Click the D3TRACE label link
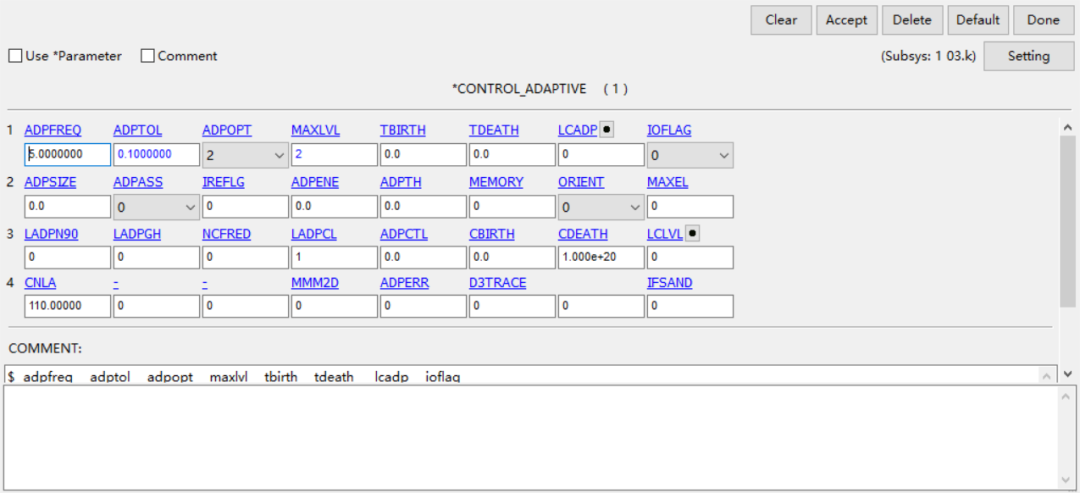Screen dimensions: 1080x493 coord(498,284)
